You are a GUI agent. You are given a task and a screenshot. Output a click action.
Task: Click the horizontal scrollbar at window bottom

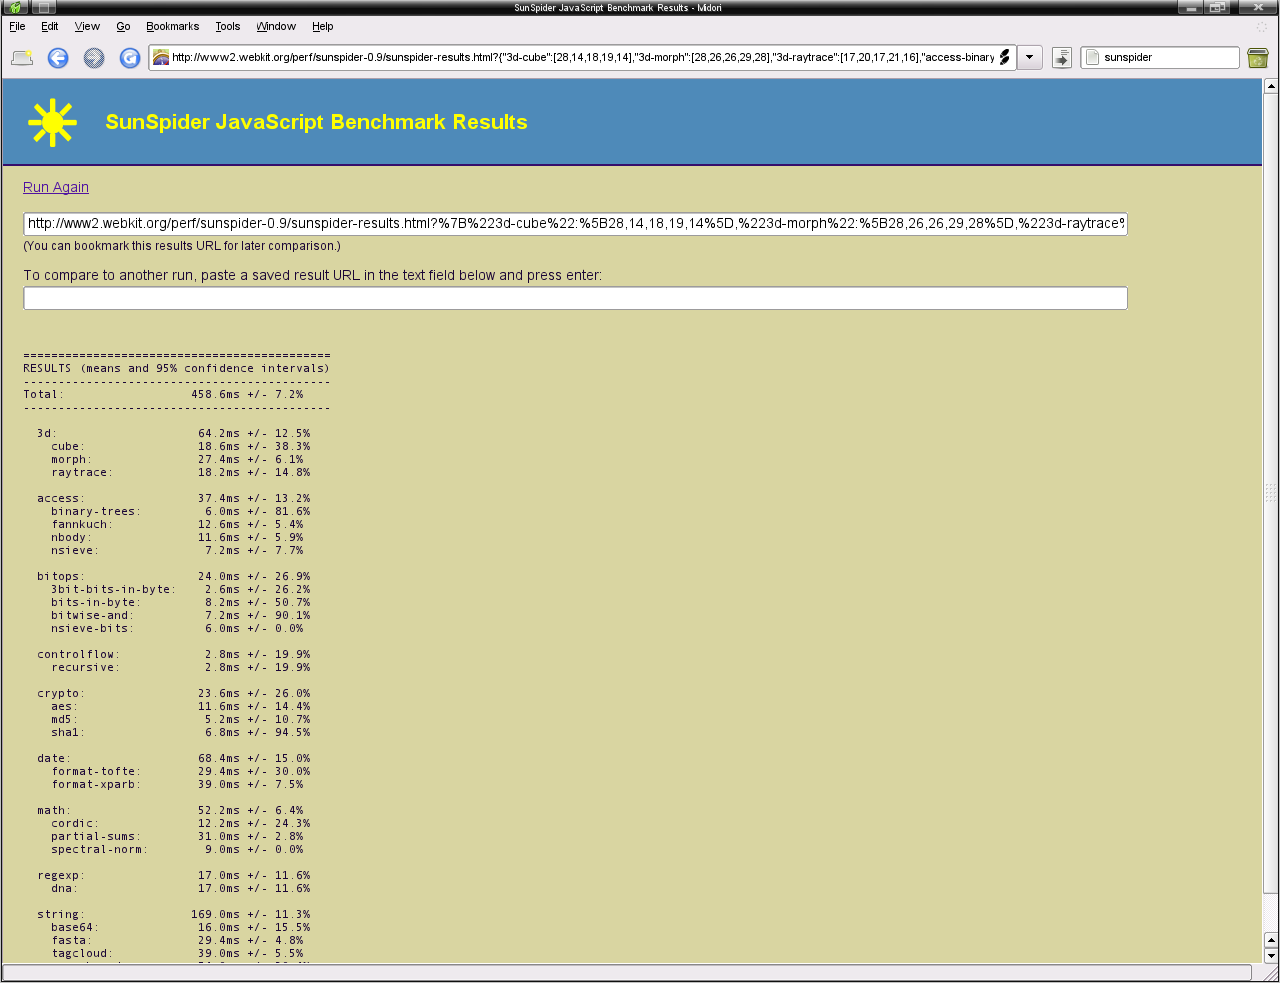click(x=627, y=972)
